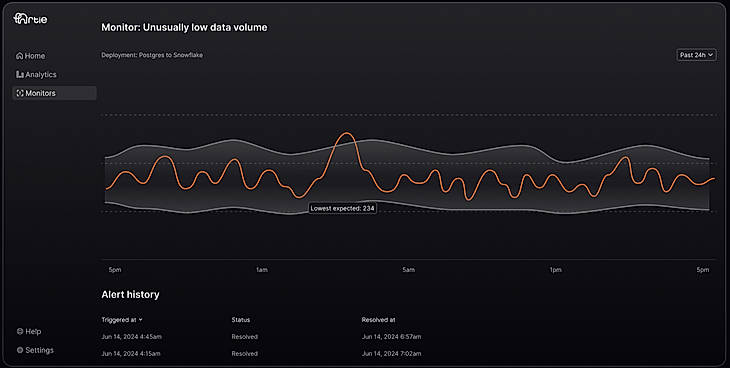Click the Artie logo
Viewport: 730px width, 368px height.
click(x=30, y=19)
